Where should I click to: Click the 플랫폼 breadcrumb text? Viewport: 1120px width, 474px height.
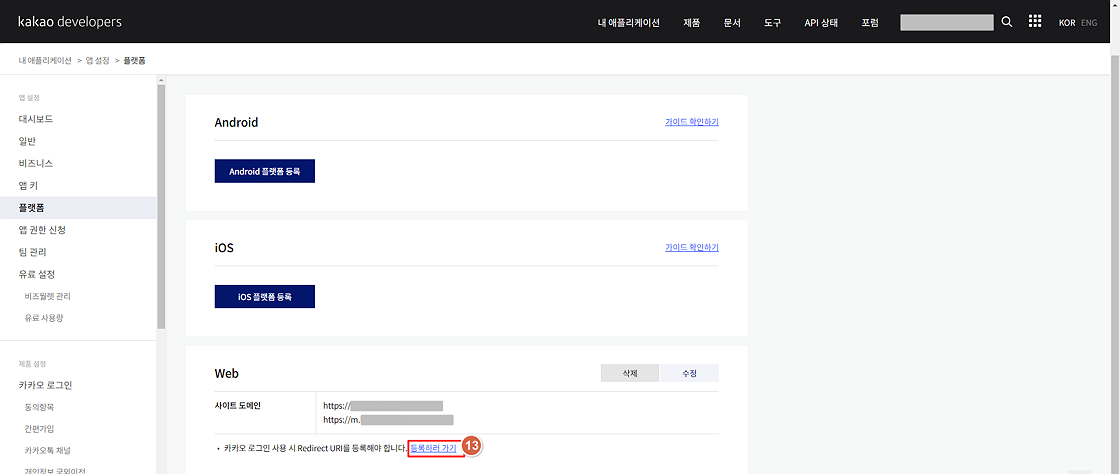134,61
